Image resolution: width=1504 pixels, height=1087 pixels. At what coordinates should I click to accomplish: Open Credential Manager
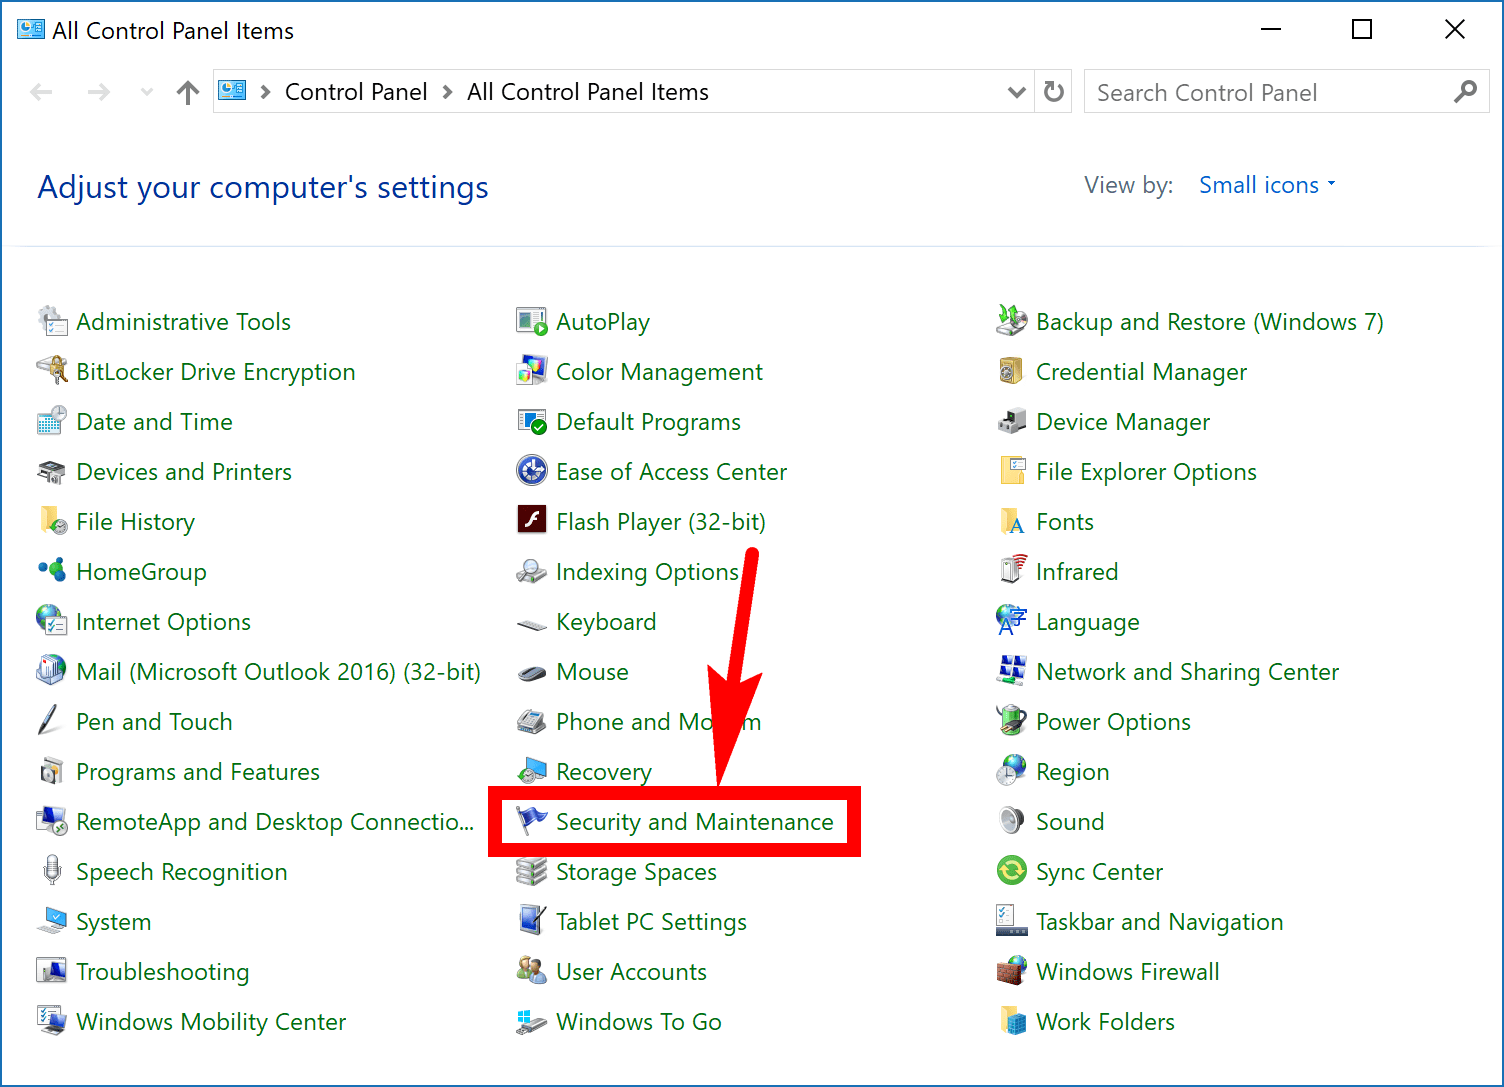coord(1141,371)
